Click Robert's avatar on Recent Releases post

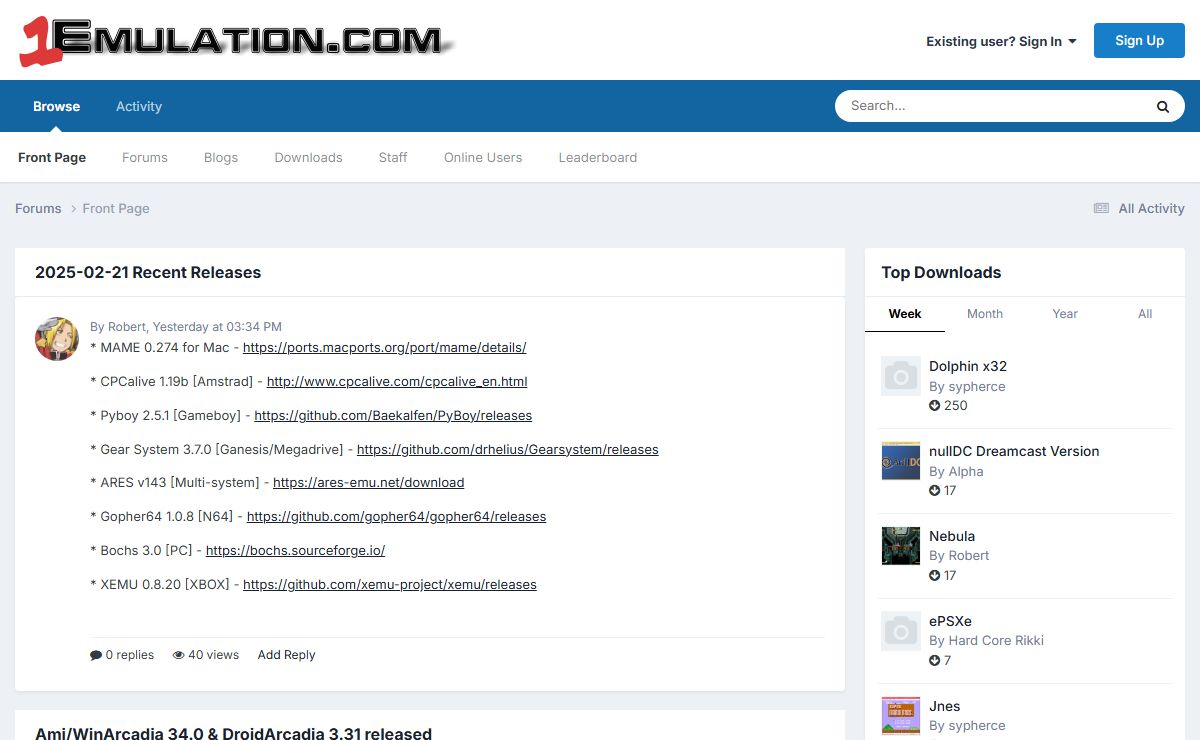[57, 339]
